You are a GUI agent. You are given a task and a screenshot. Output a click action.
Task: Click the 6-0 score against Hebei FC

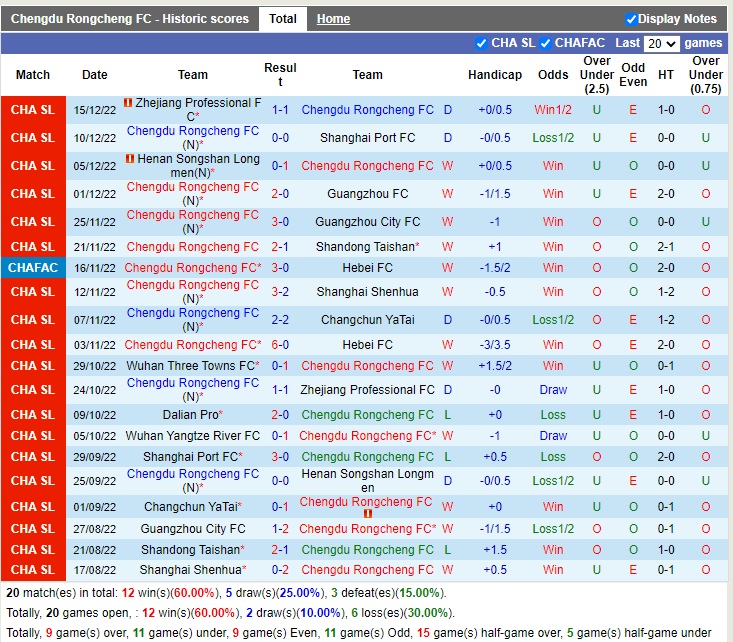pyautogui.click(x=280, y=345)
